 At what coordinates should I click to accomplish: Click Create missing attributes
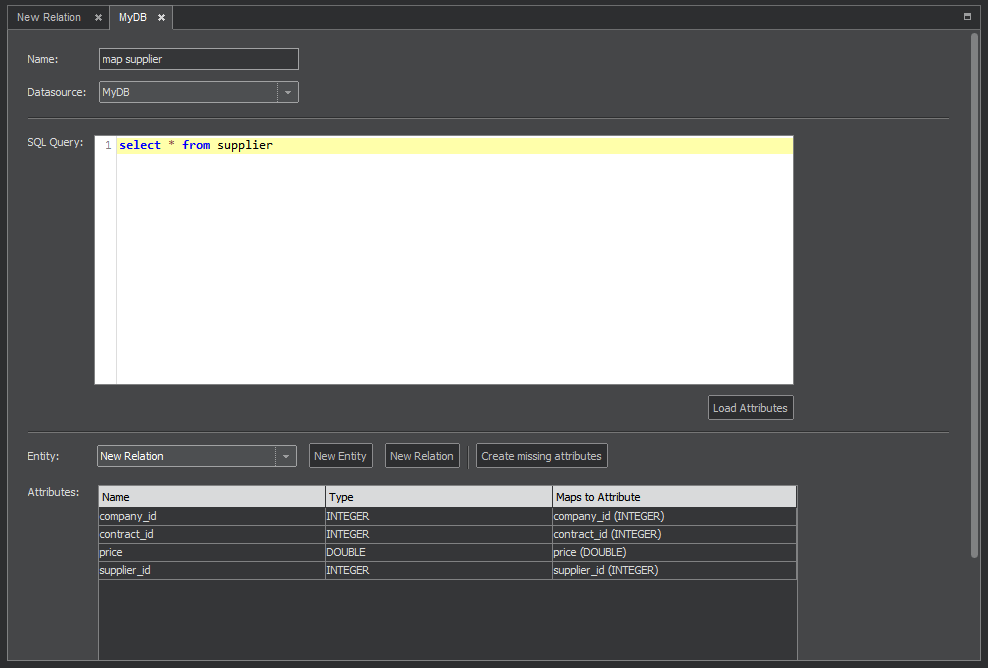[541, 456]
